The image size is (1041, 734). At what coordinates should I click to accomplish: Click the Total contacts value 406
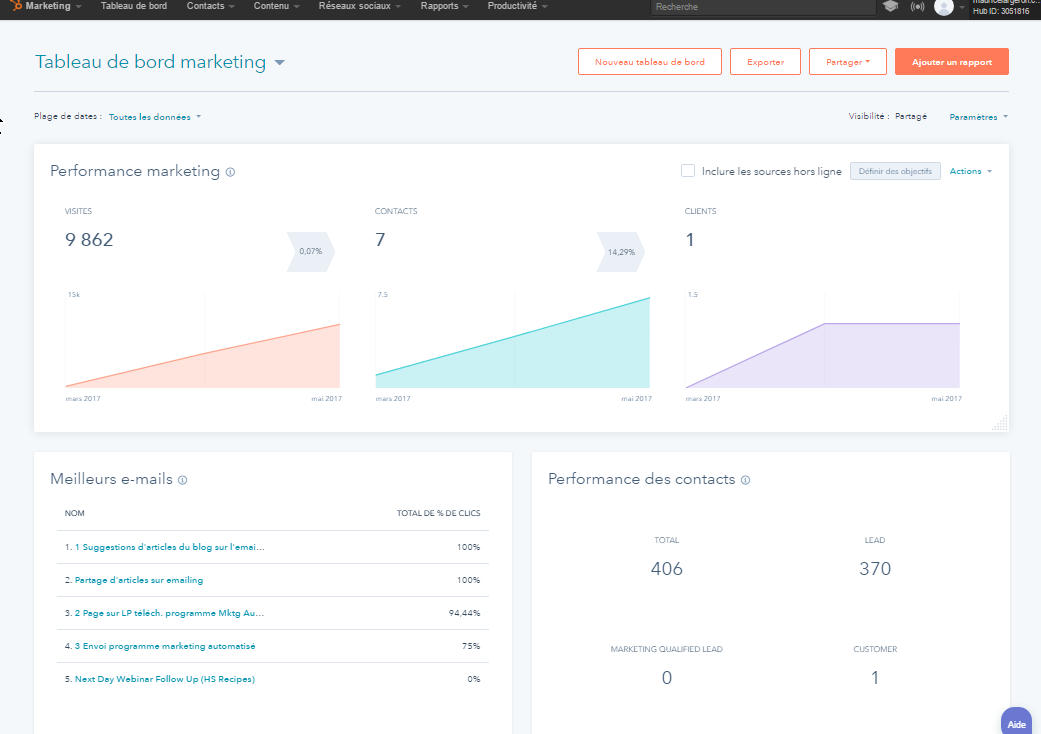pos(667,569)
